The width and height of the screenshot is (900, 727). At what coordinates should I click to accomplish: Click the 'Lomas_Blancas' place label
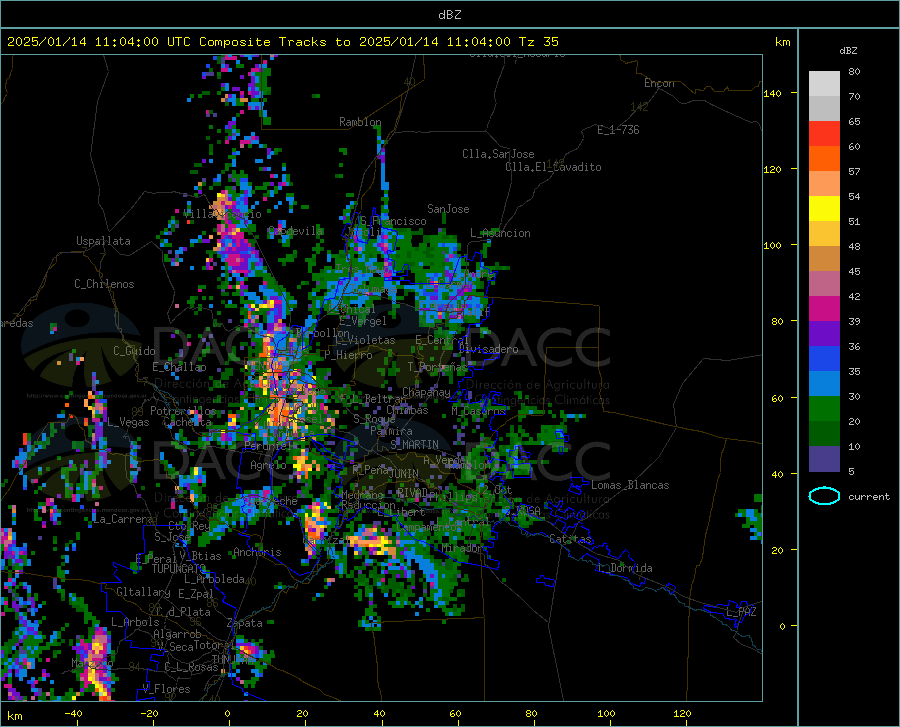point(630,485)
